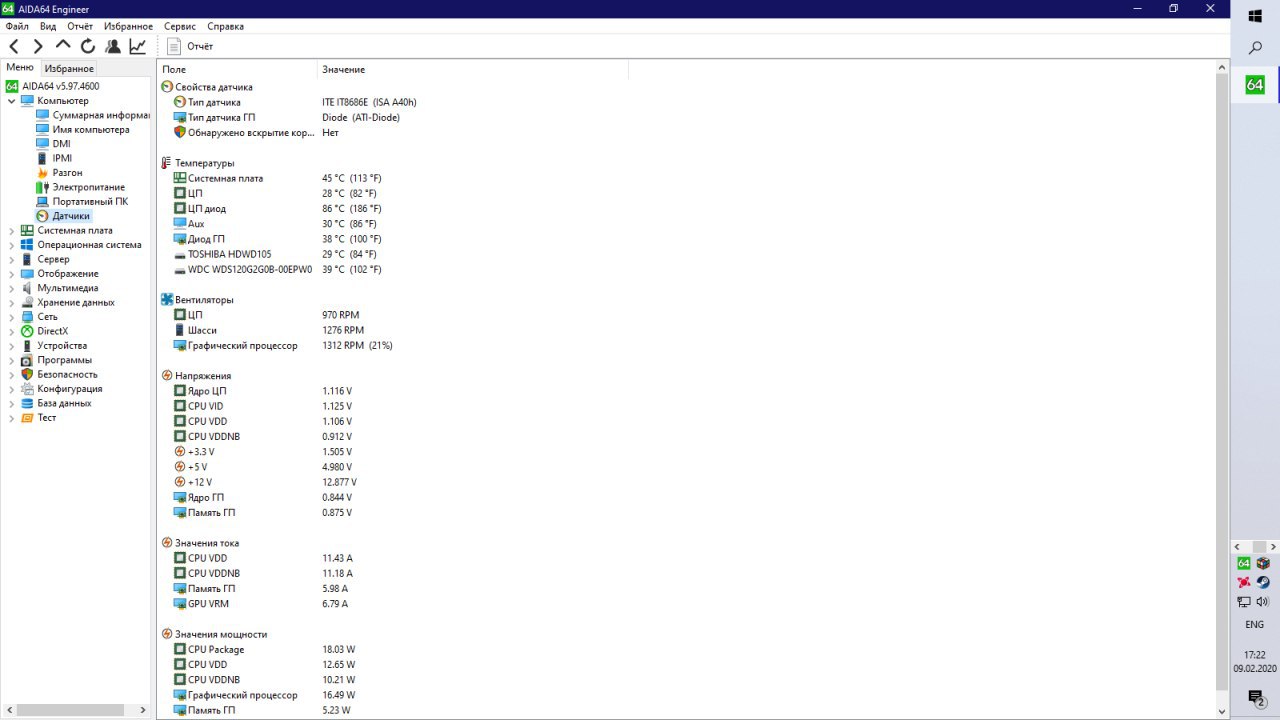Open the user icon in the toolbar
The image size is (1280, 720).
click(113, 46)
